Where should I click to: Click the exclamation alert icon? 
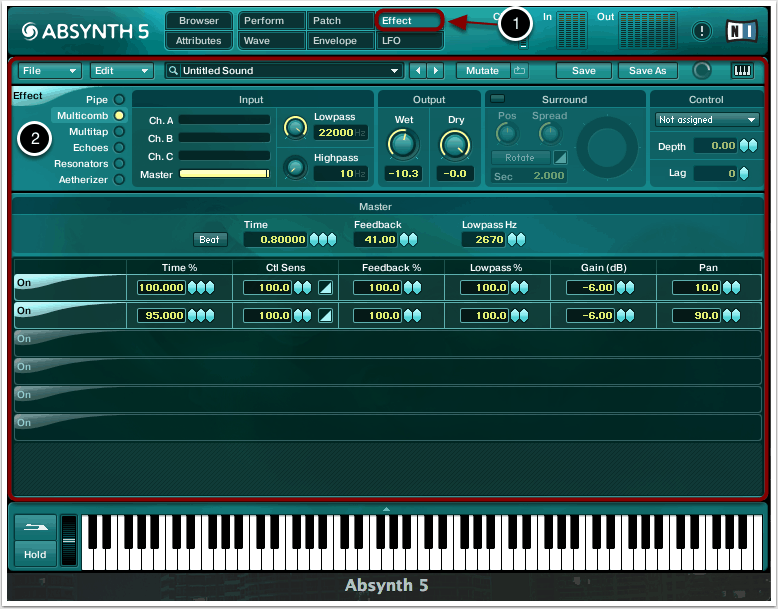(702, 31)
